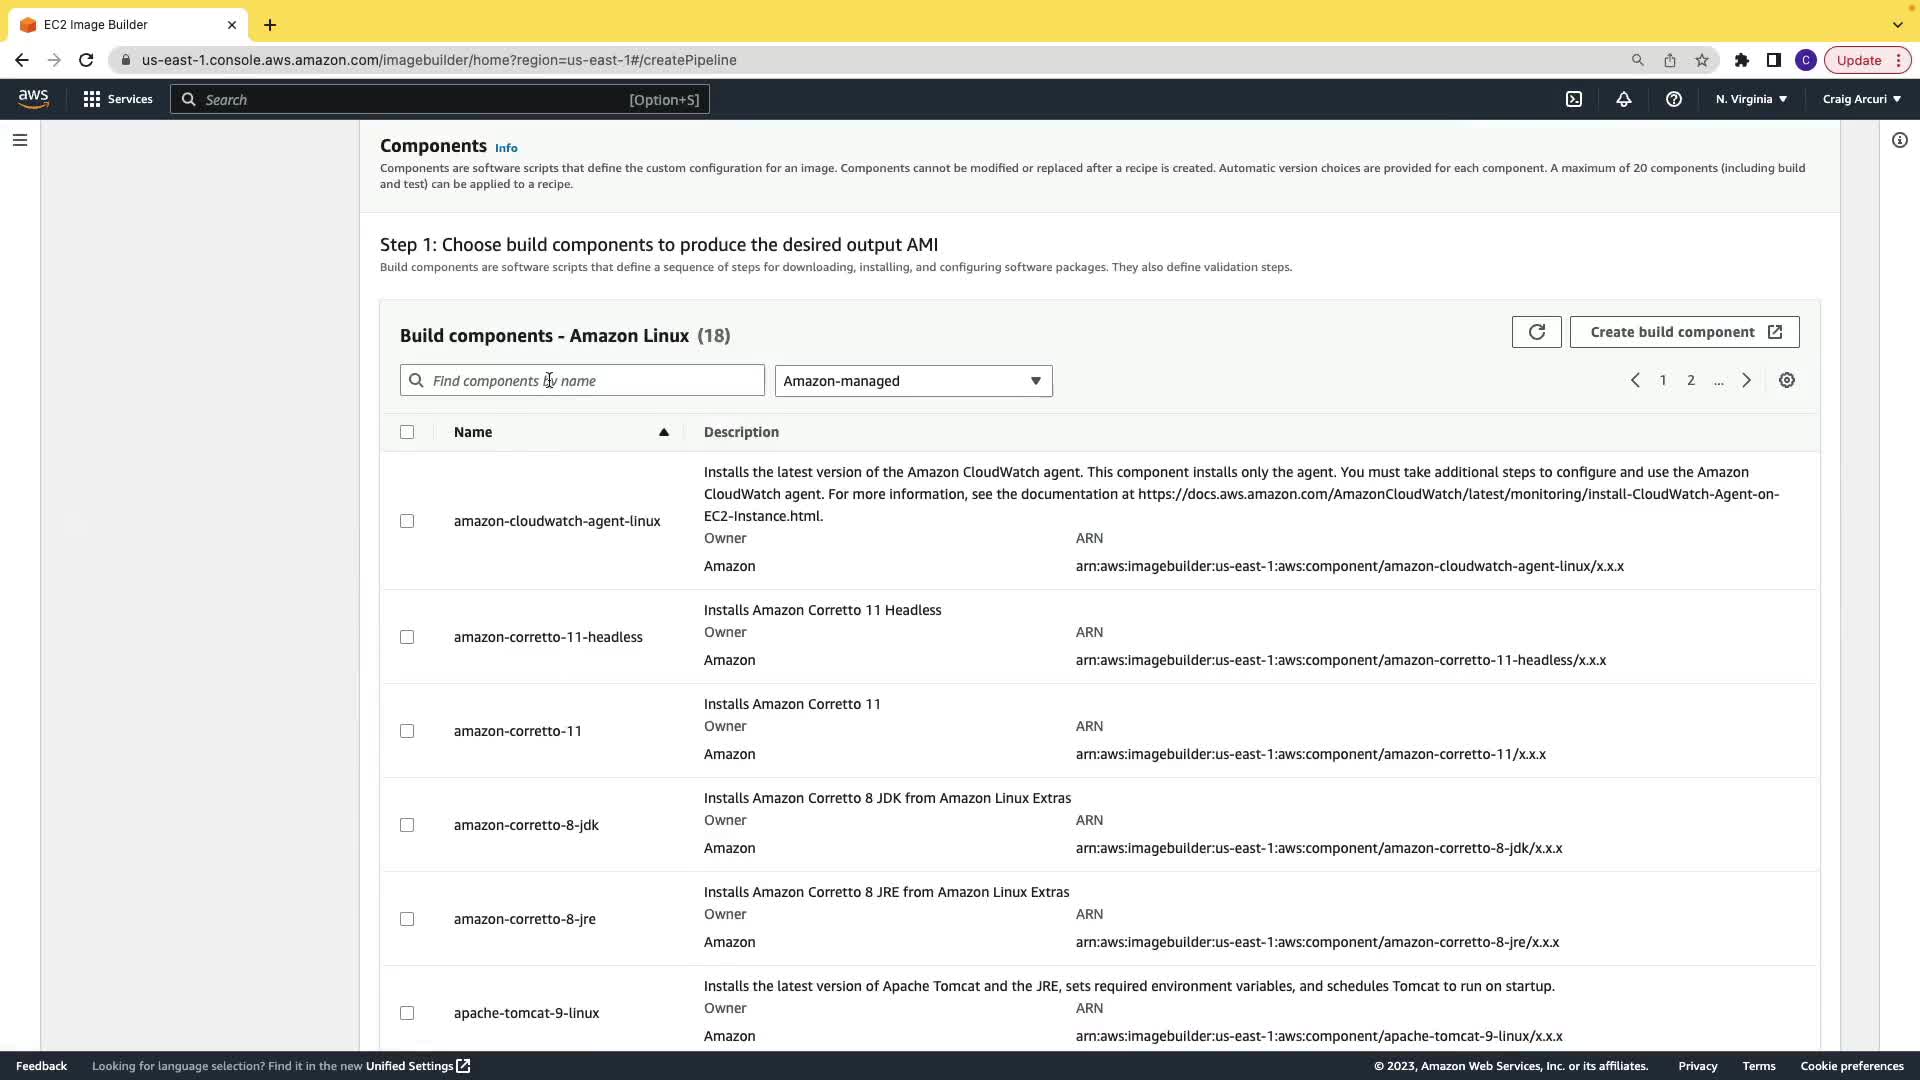The image size is (1920, 1080).
Task: Open the Services grid menu
Action: tap(118, 99)
